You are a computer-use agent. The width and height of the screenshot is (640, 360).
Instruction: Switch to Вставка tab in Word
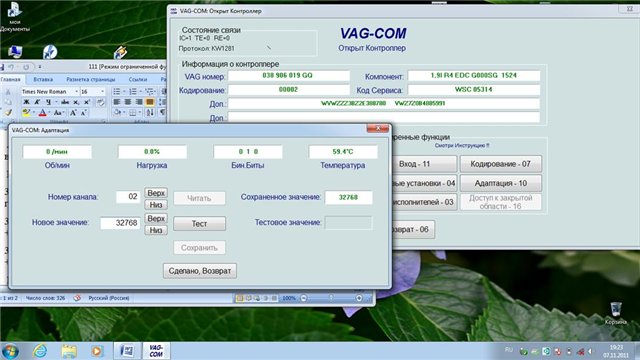coord(43,79)
